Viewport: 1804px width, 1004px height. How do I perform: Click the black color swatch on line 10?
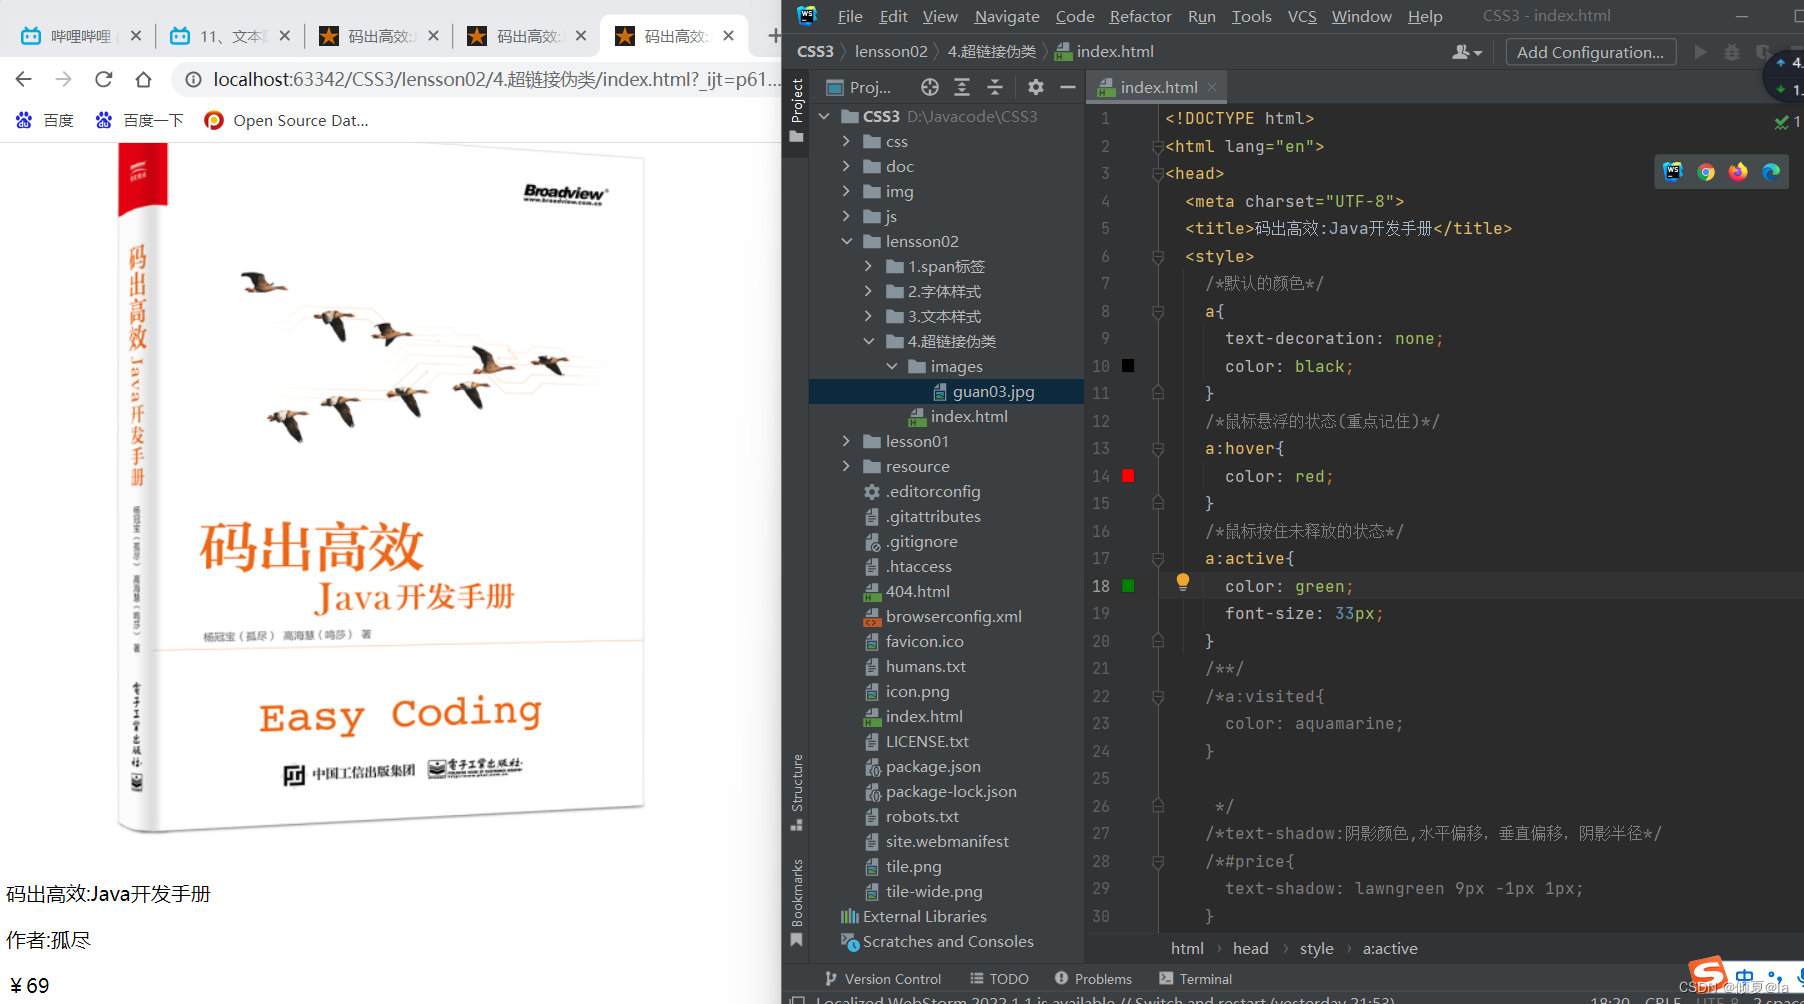pyautogui.click(x=1128, y=366)
